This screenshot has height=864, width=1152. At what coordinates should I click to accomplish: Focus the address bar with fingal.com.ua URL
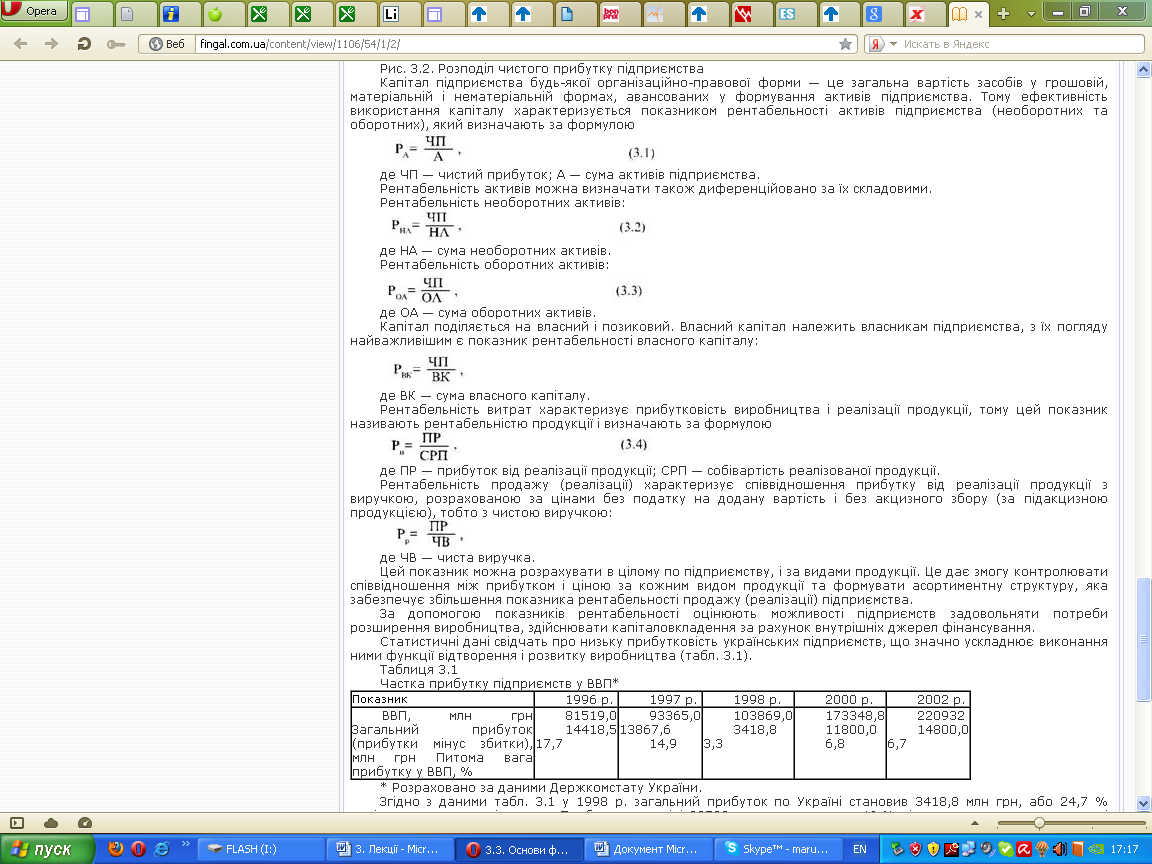[x=514, y=44]
